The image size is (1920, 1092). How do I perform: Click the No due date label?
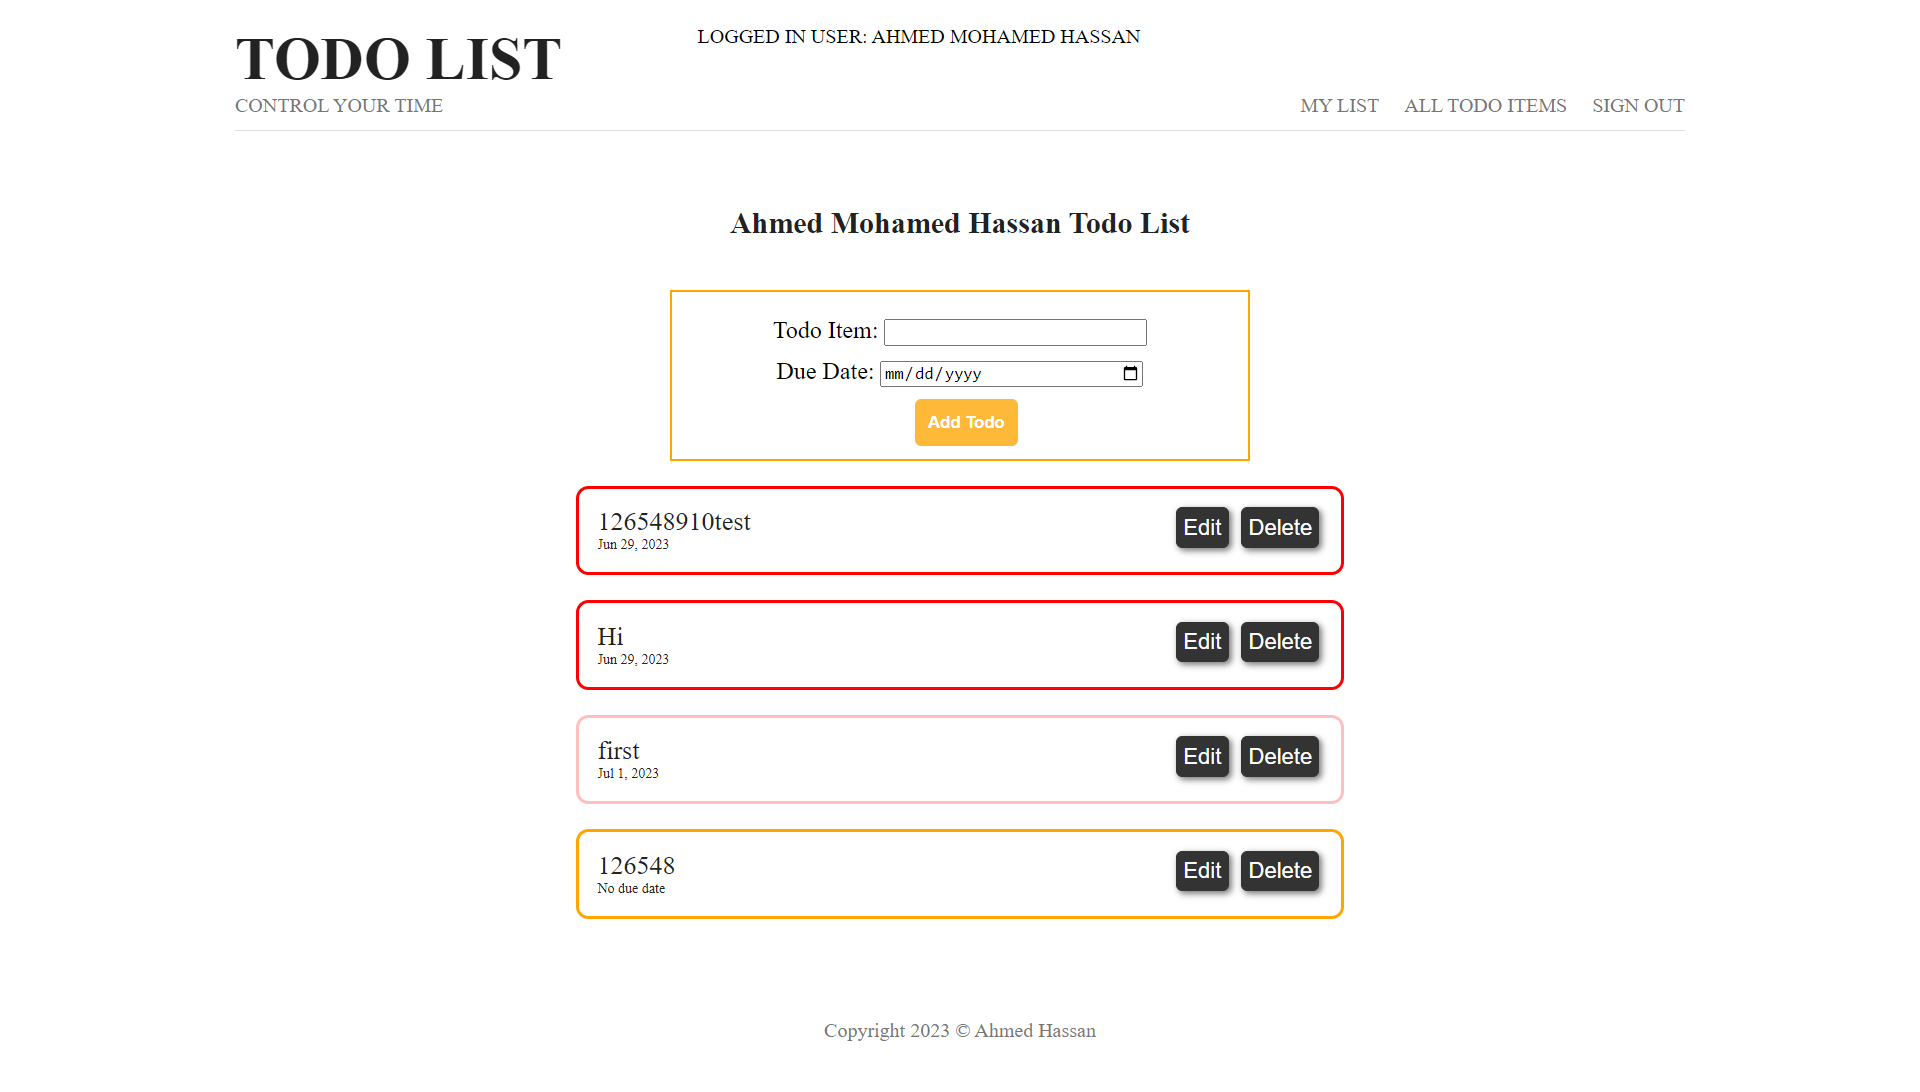631,889
